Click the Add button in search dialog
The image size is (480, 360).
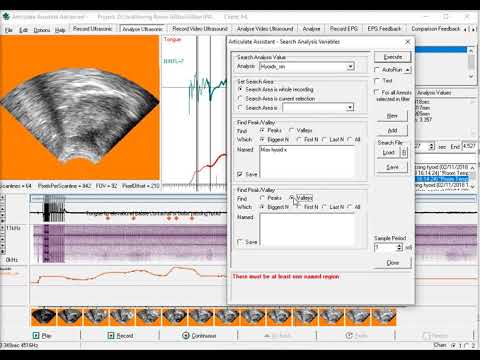point(392,130)
